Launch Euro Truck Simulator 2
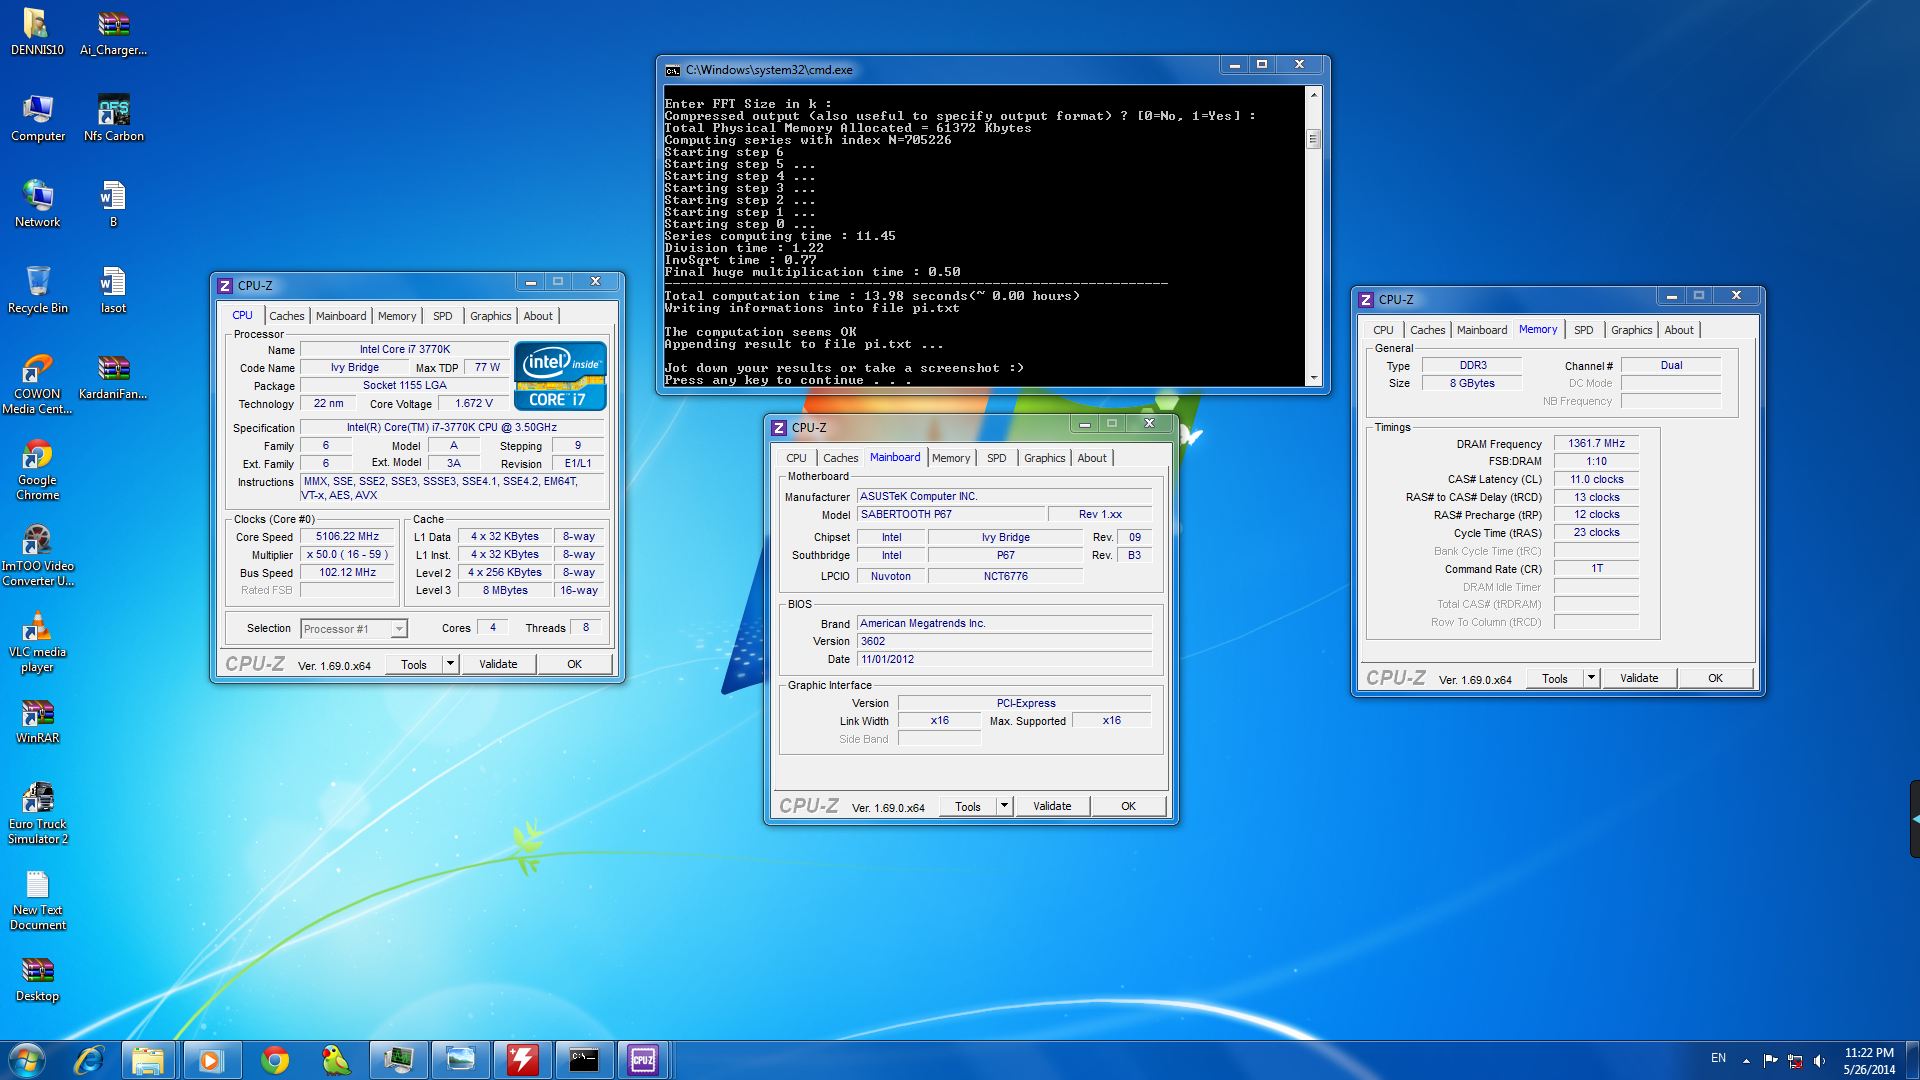The height and width of the screenshot is (1080, 1920). 37,814
